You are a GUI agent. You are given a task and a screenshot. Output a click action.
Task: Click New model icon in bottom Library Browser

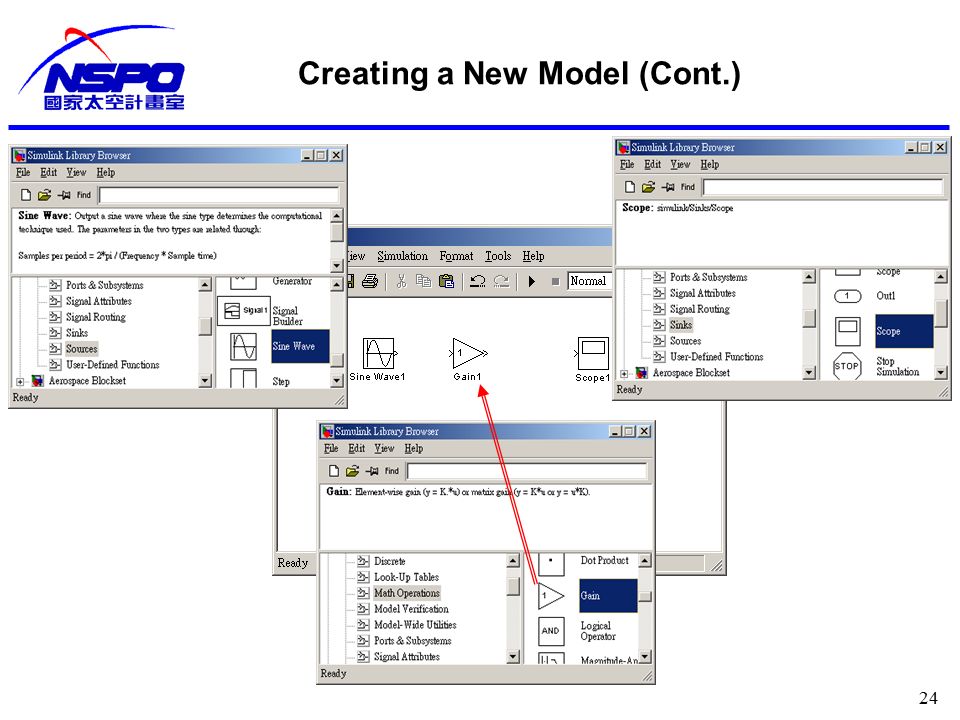pyautogui.click(x=334, y=471)
